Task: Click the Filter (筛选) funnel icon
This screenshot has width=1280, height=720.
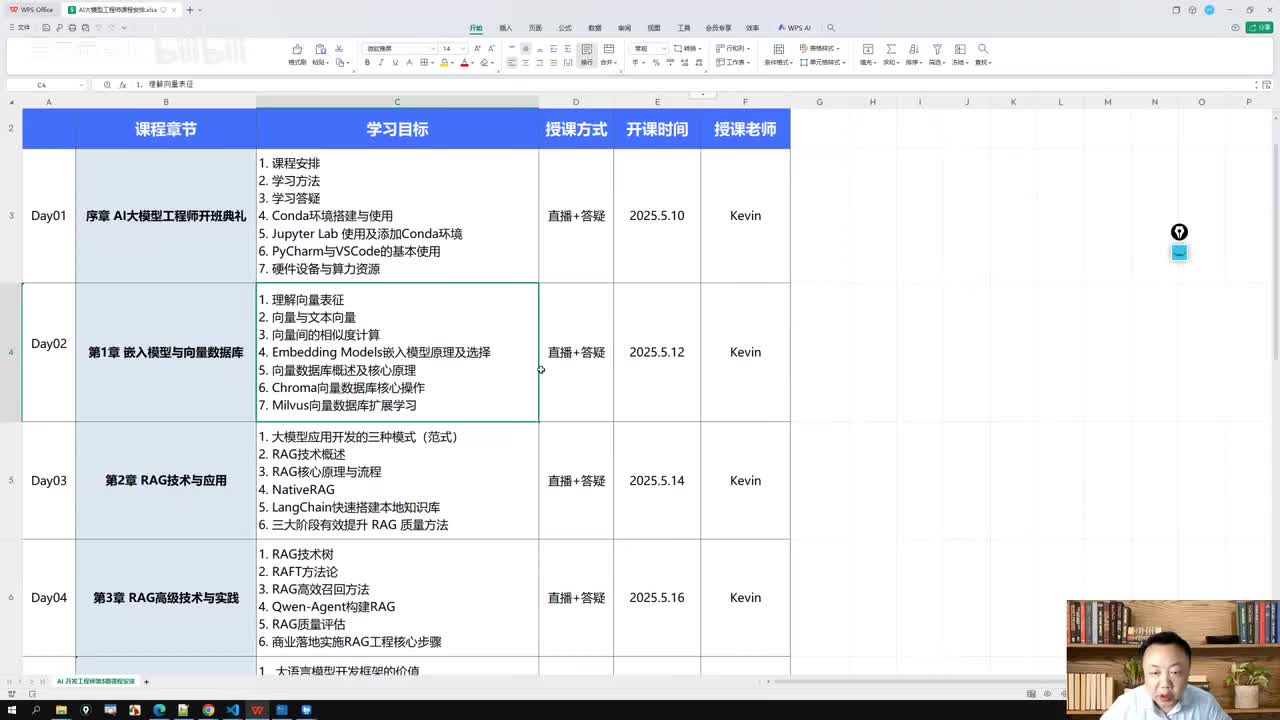Action: tap(937, 49)
